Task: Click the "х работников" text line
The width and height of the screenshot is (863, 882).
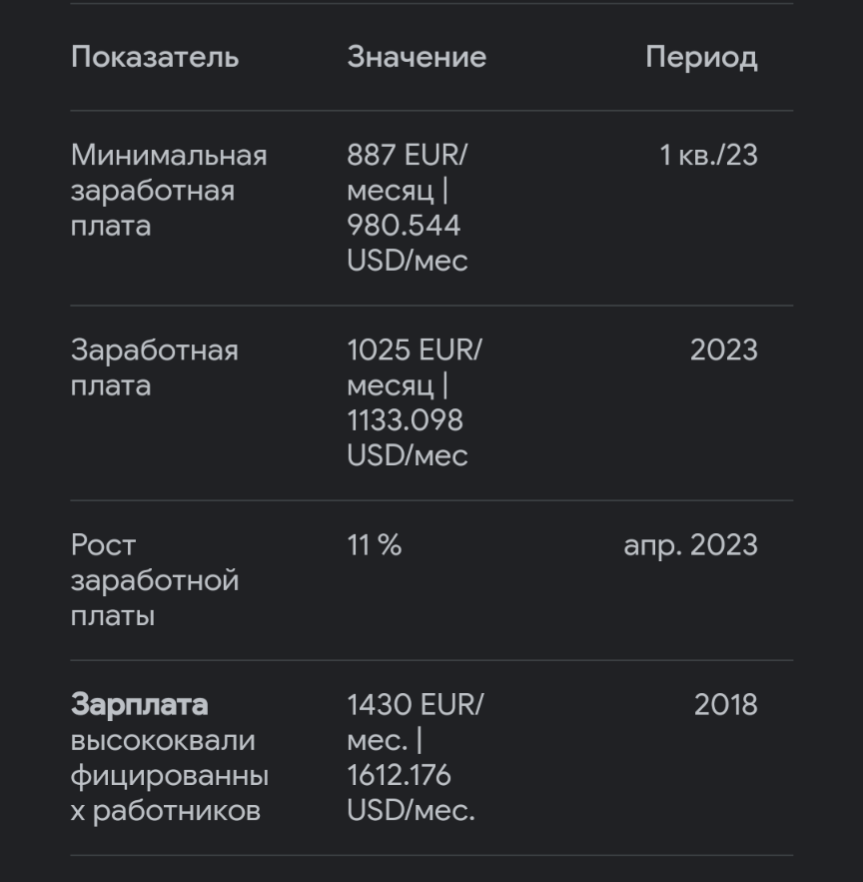Action: [x=165, y=810]
